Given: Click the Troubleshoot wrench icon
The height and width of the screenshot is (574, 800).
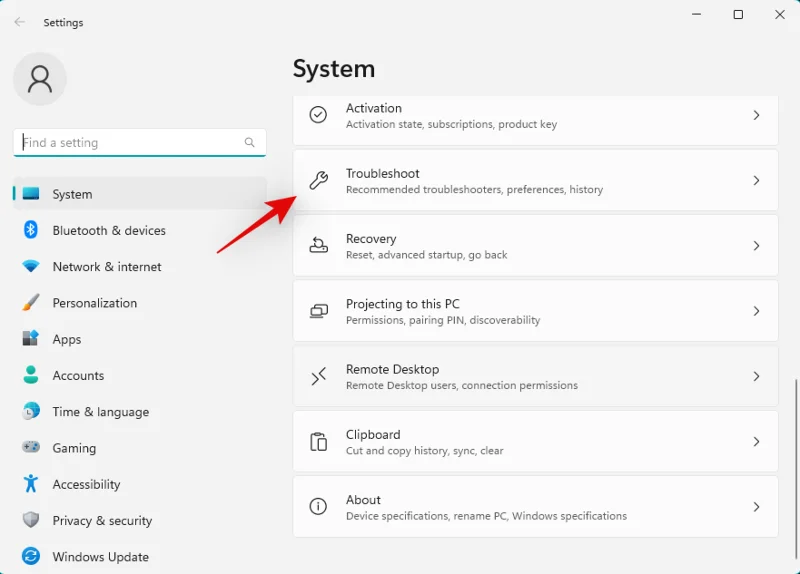Looking at the screenshot, I should coord(318,181).
